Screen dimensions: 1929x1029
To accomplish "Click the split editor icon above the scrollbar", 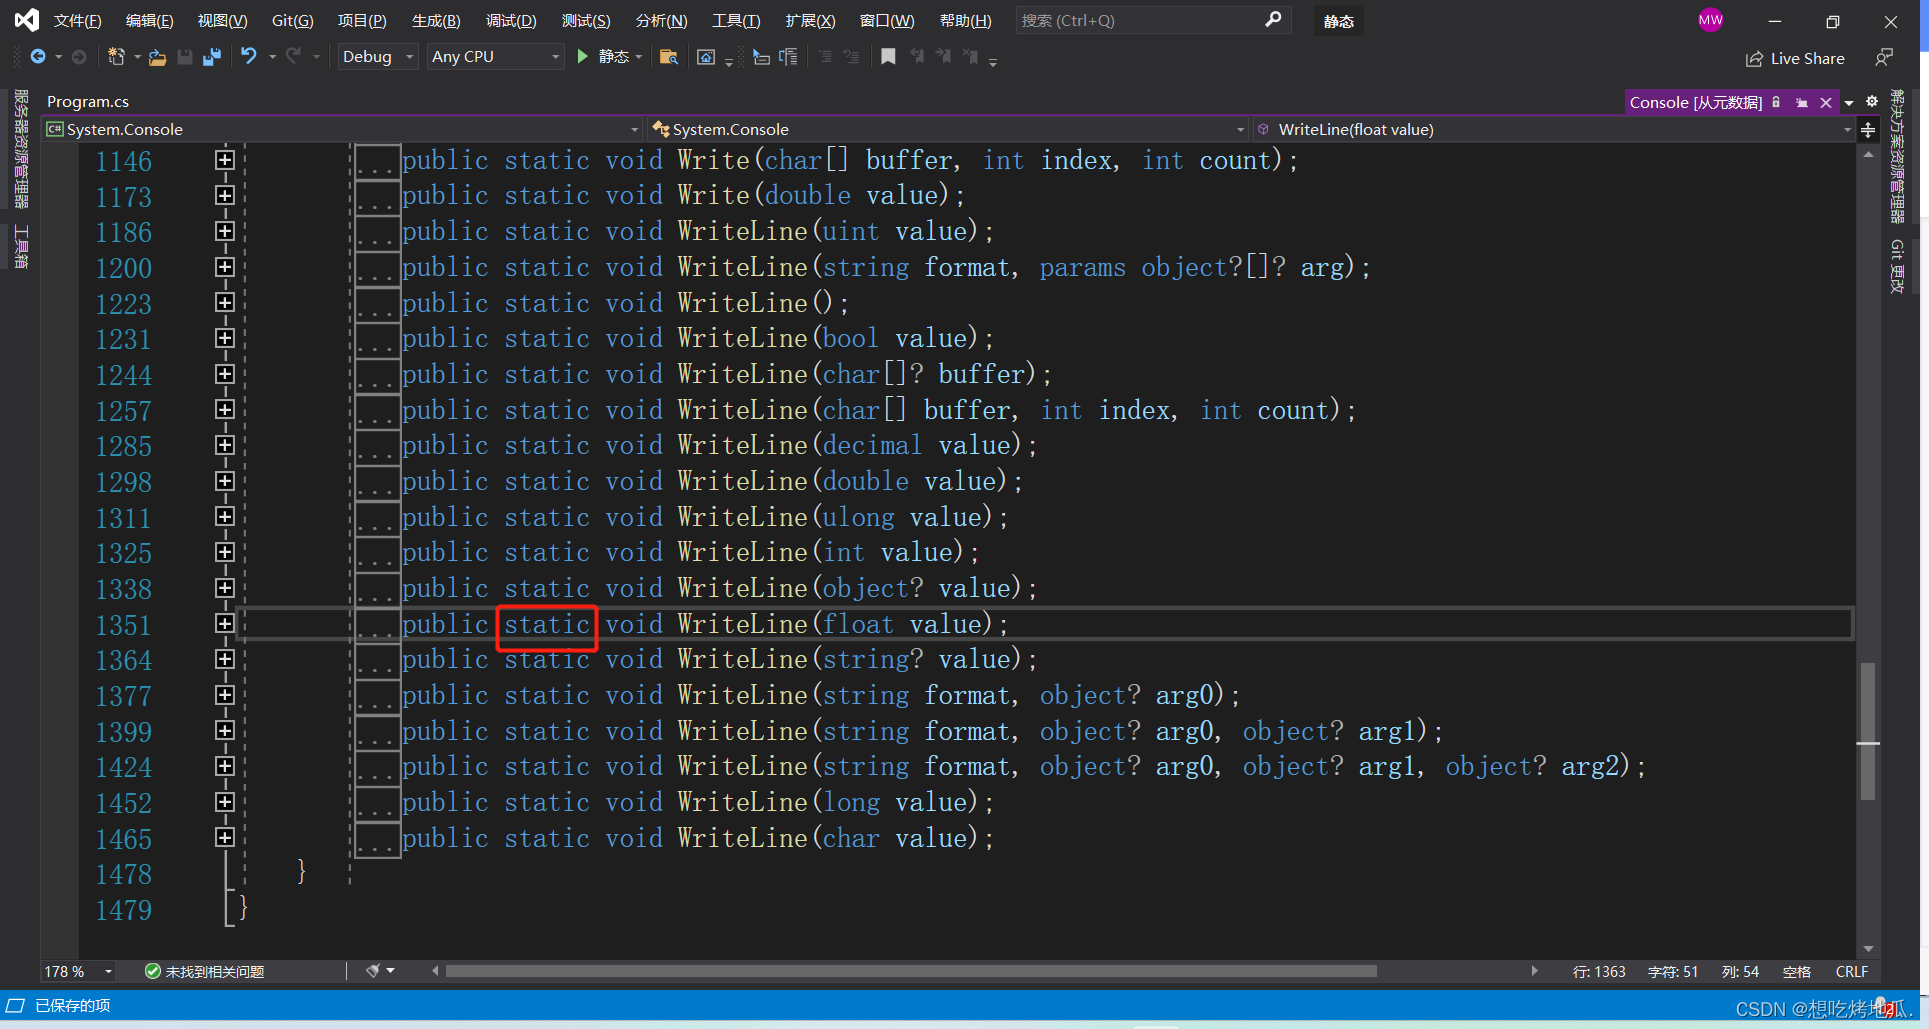I will tap(1868, 130).
